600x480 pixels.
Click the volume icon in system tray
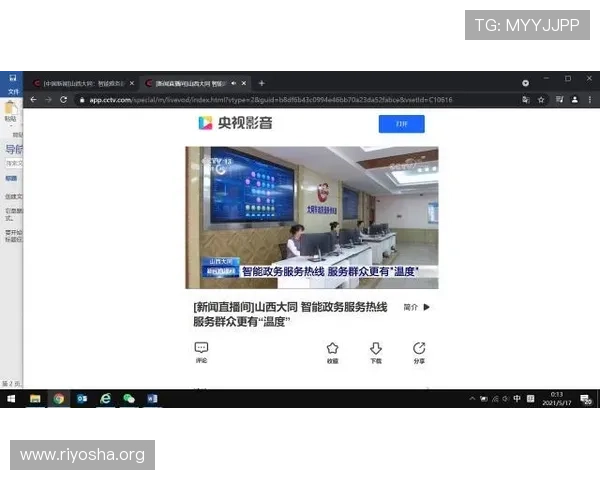(x=505, y=399)
